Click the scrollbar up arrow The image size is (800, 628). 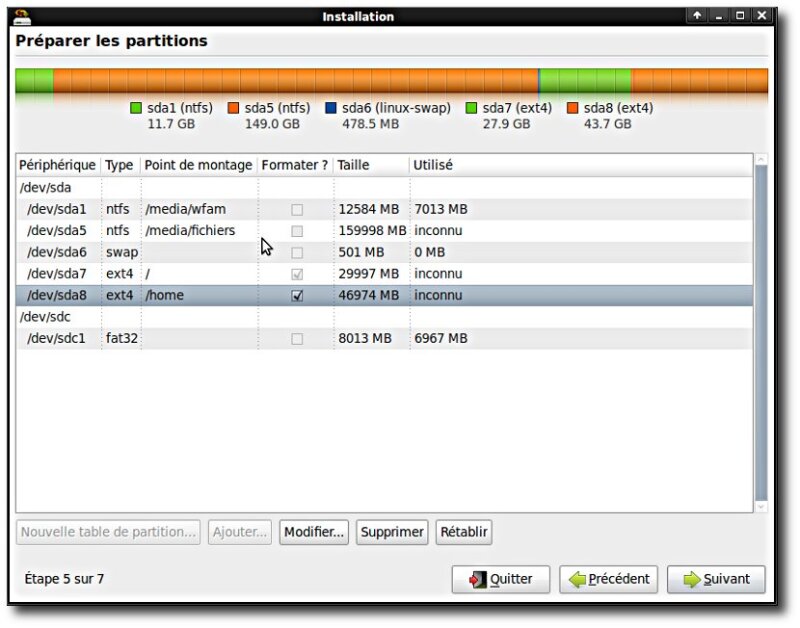point(761,160)
